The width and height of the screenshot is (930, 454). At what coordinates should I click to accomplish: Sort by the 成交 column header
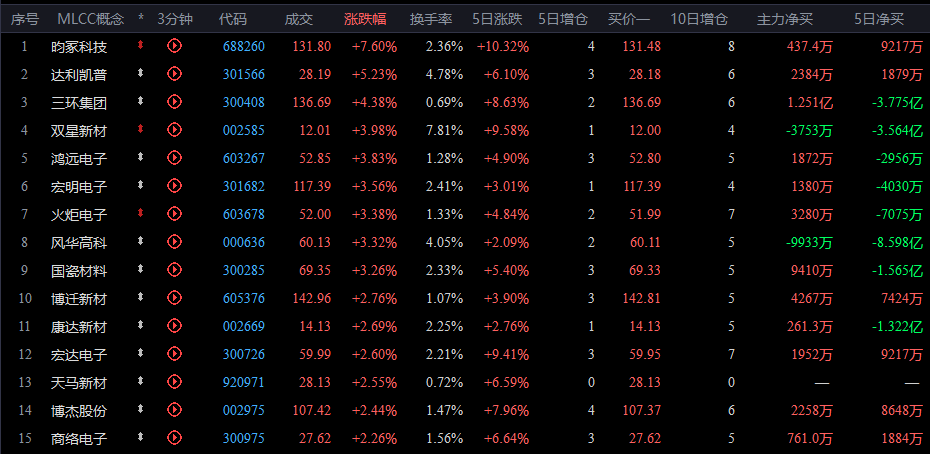(x=298, y=19)
